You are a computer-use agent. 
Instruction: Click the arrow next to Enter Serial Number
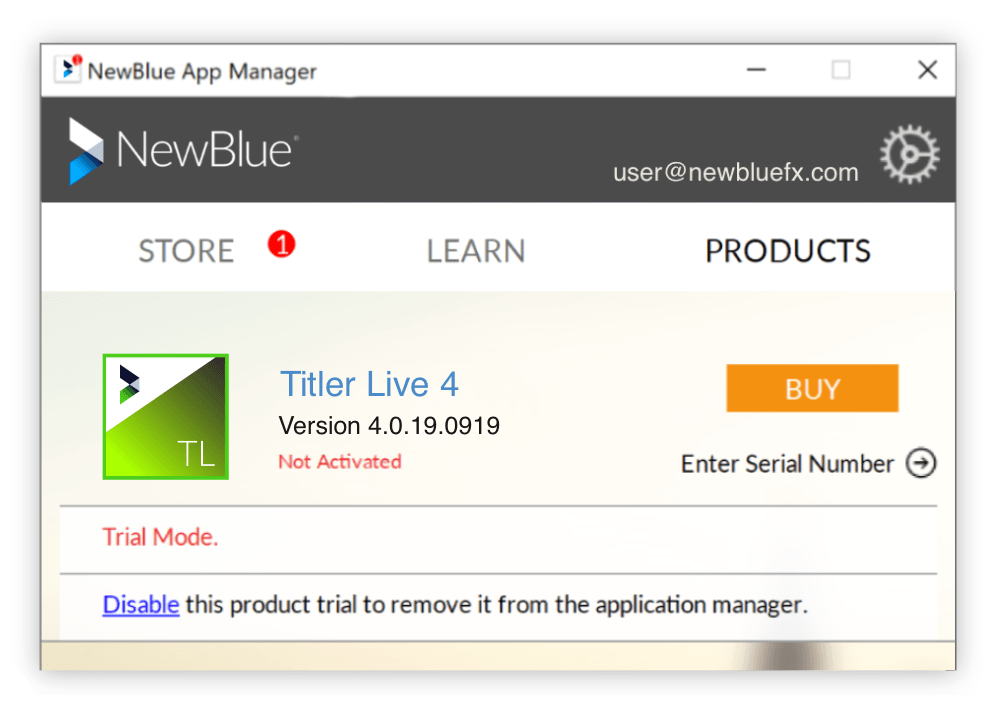pos(921,463)
